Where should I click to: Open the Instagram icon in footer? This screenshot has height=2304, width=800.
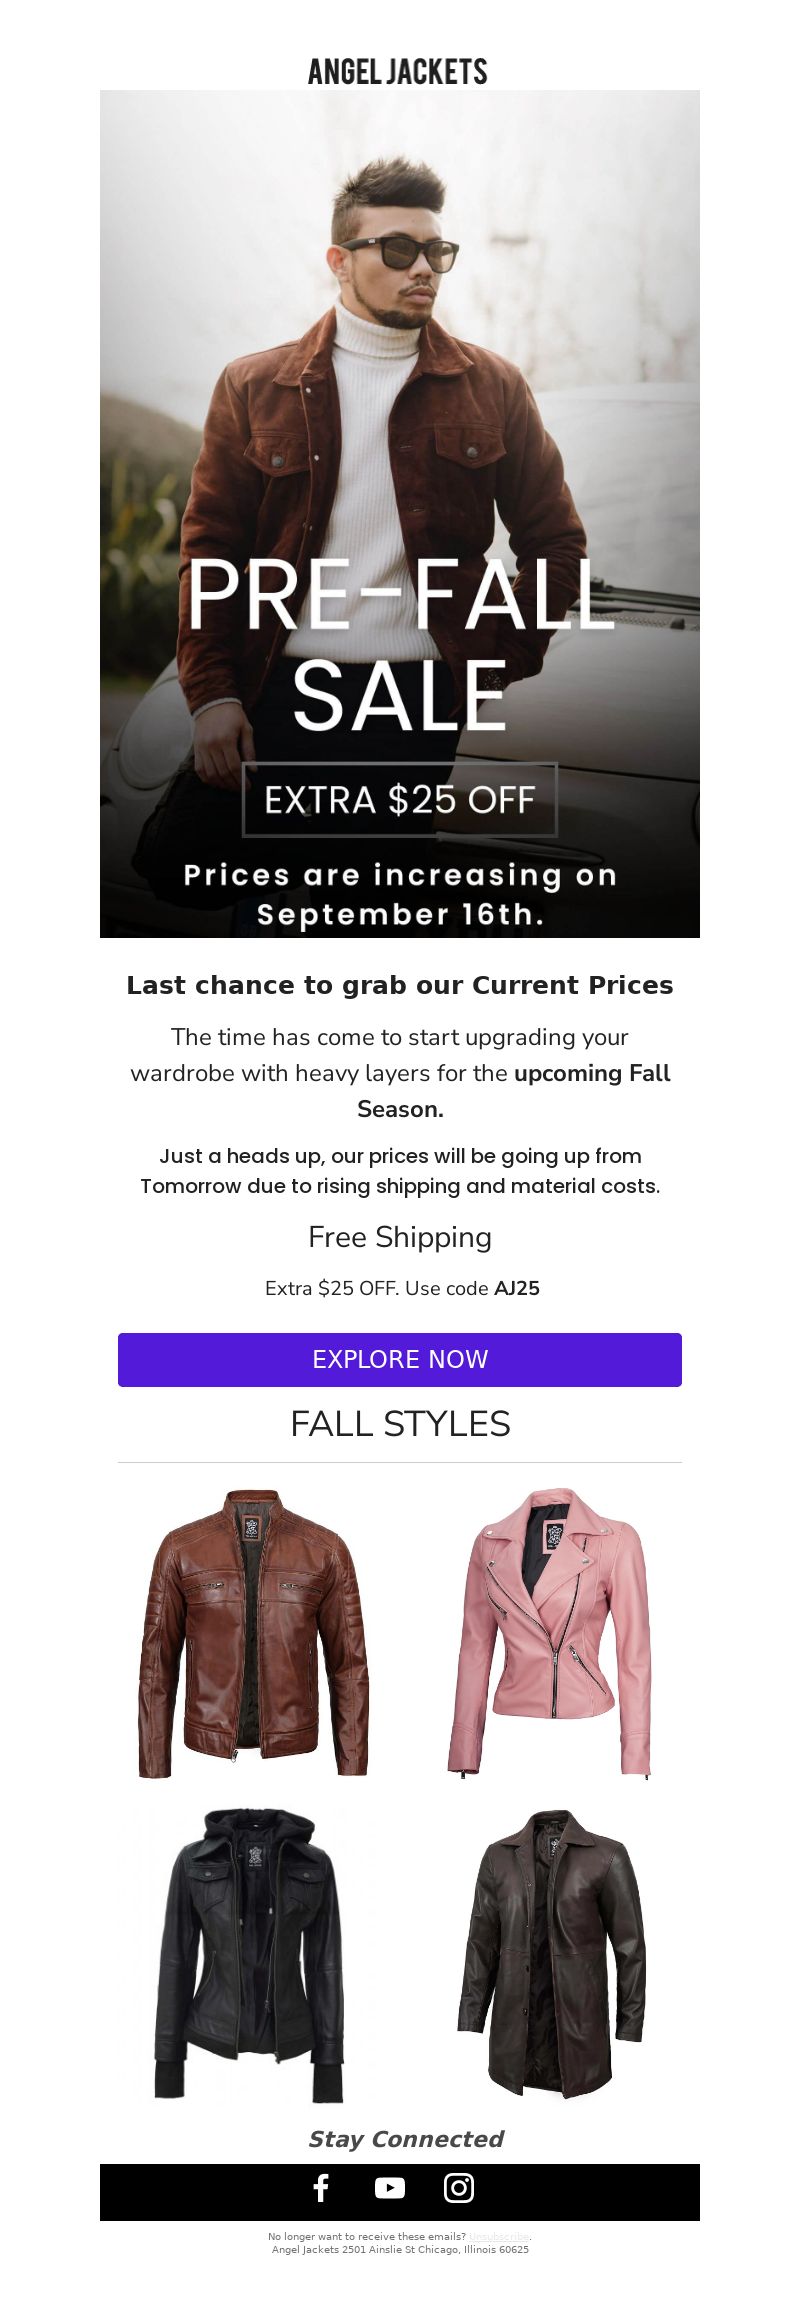[459, 2188]
